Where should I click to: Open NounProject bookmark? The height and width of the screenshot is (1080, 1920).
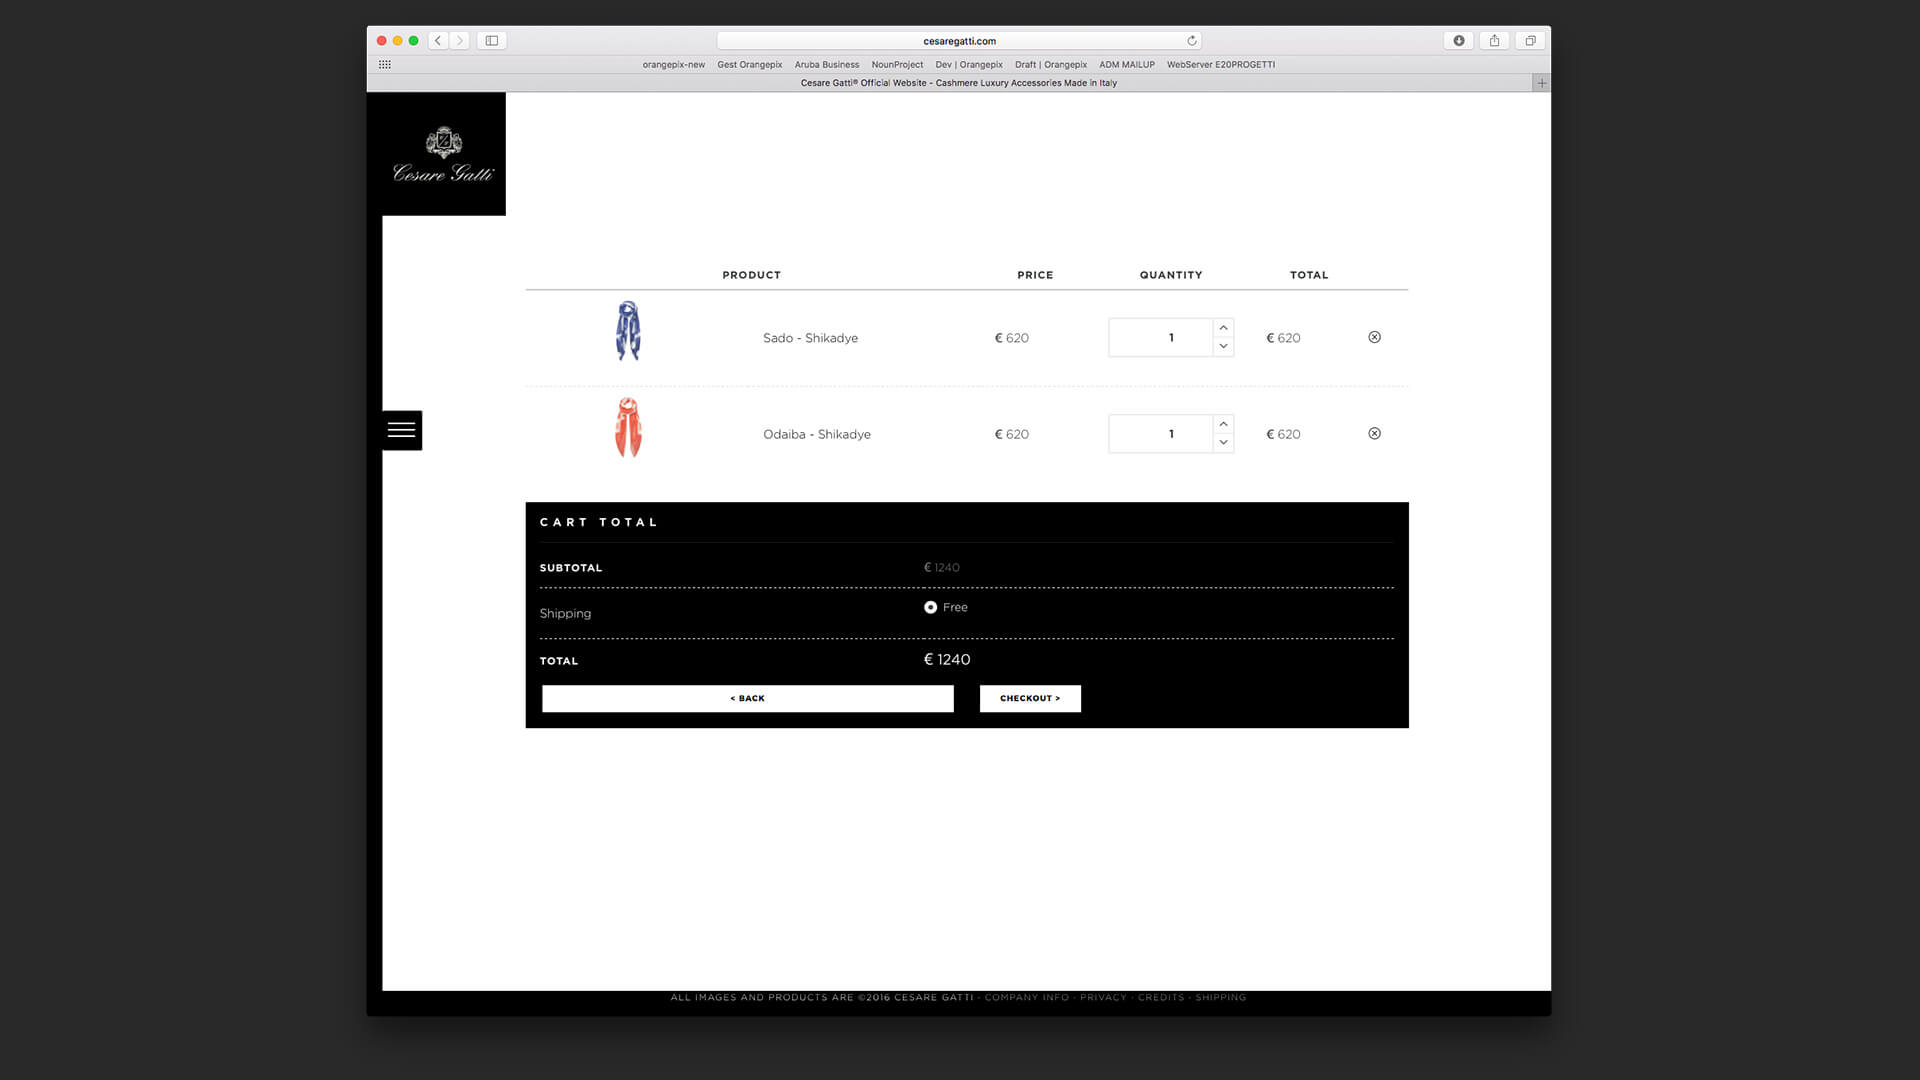tap(897, 65)
